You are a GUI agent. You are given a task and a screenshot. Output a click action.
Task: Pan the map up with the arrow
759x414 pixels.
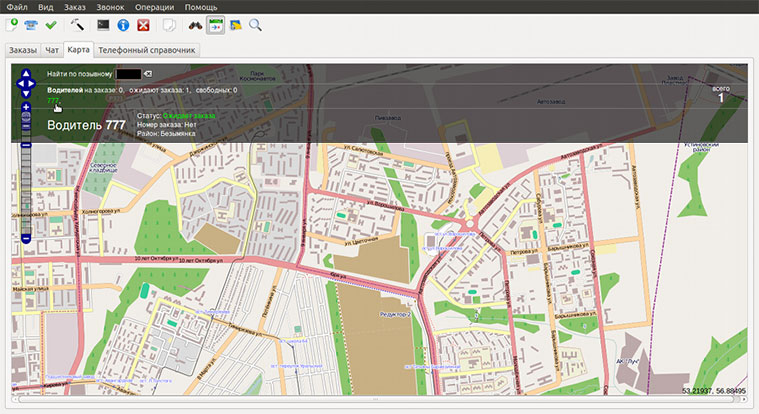coord(26,74)
